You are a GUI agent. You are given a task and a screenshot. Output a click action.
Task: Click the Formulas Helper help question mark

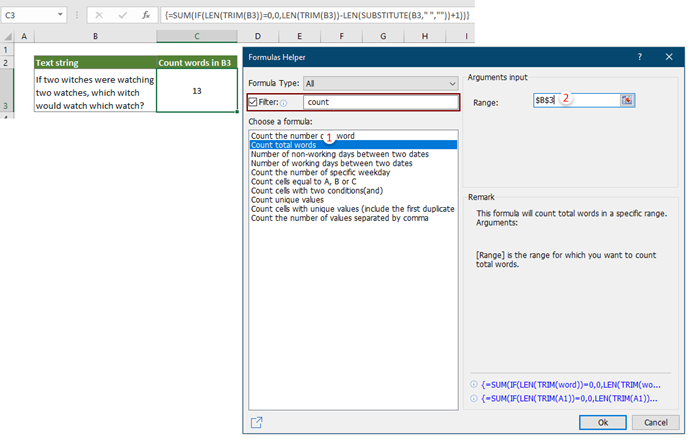[640, 57]
